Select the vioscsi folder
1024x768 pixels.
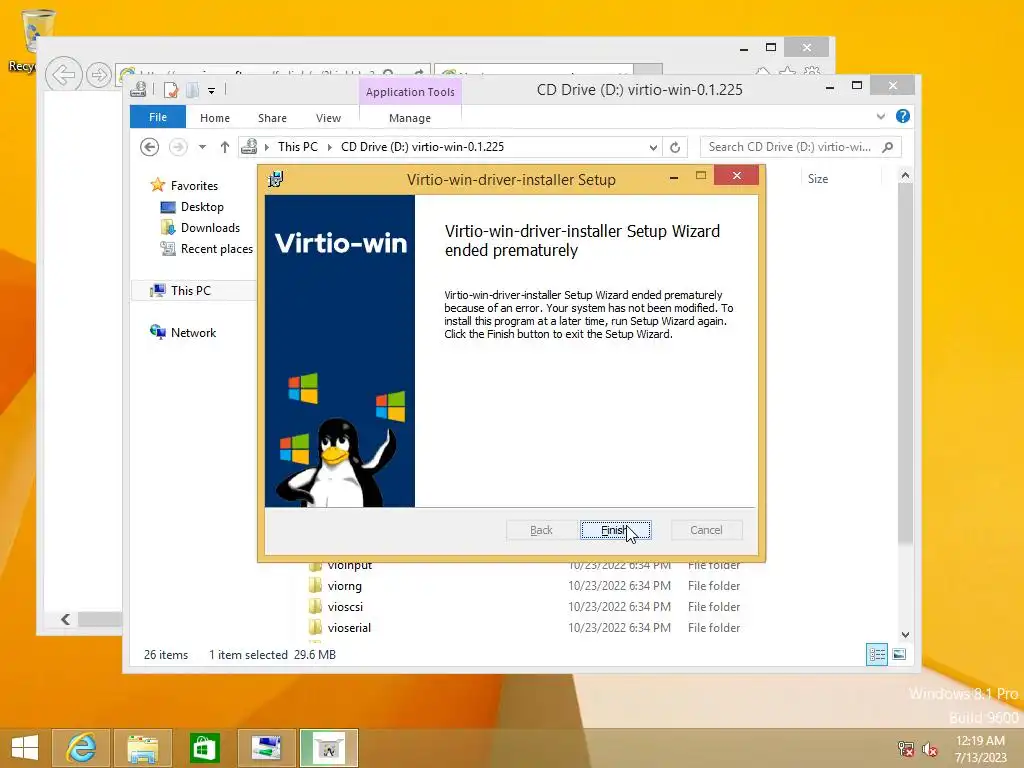(x=345, y=607)
